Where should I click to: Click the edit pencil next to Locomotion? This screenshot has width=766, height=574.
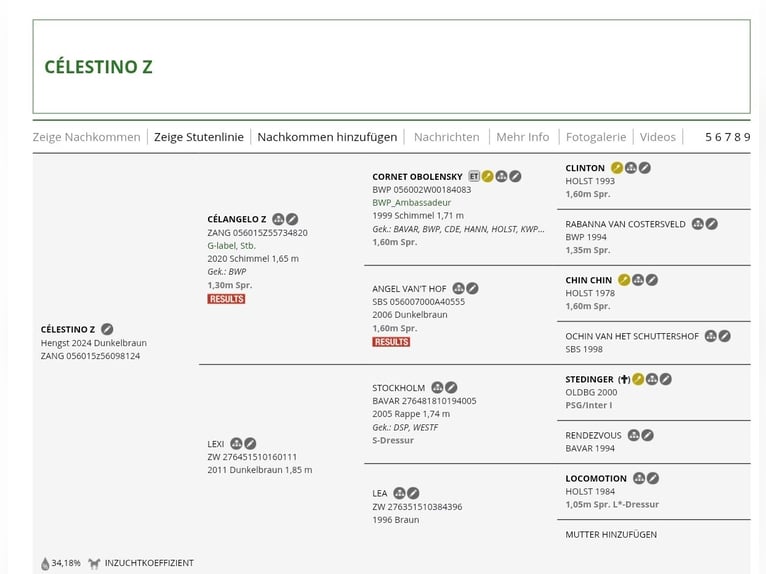(653, 478)
